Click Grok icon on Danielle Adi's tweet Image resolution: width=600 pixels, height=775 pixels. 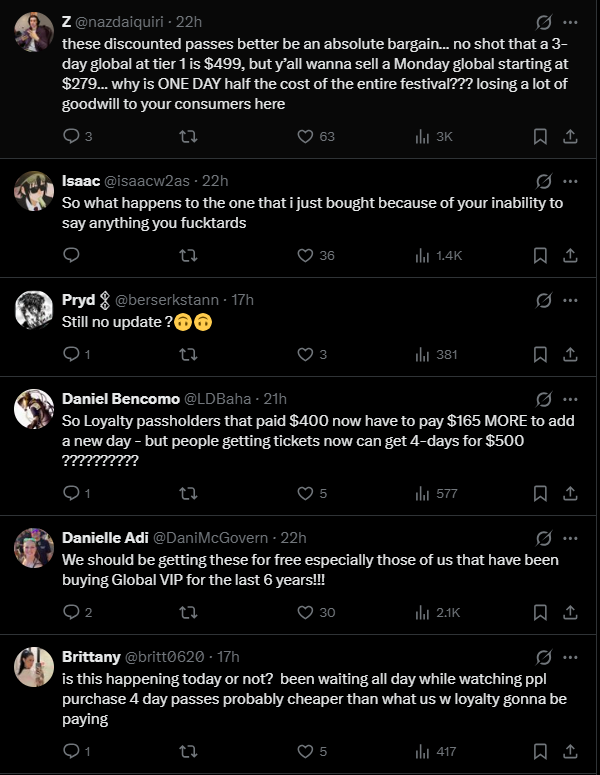[x=545, y=538]
